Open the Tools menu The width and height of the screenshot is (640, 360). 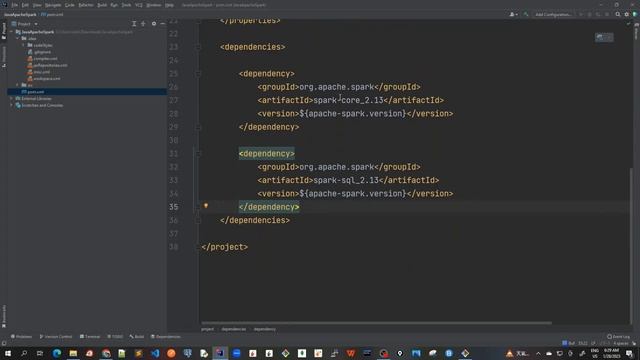tap(126, 5)
